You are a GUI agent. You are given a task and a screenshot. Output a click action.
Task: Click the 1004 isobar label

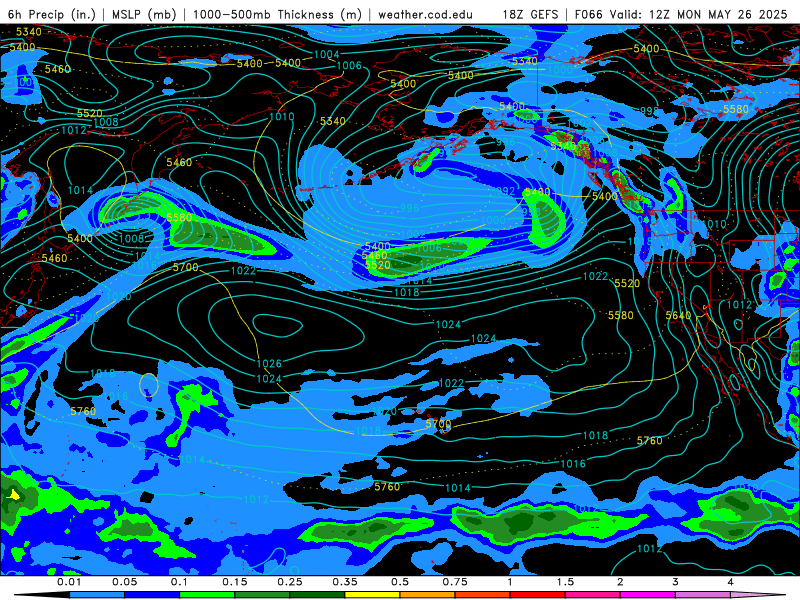click(327, 54)
